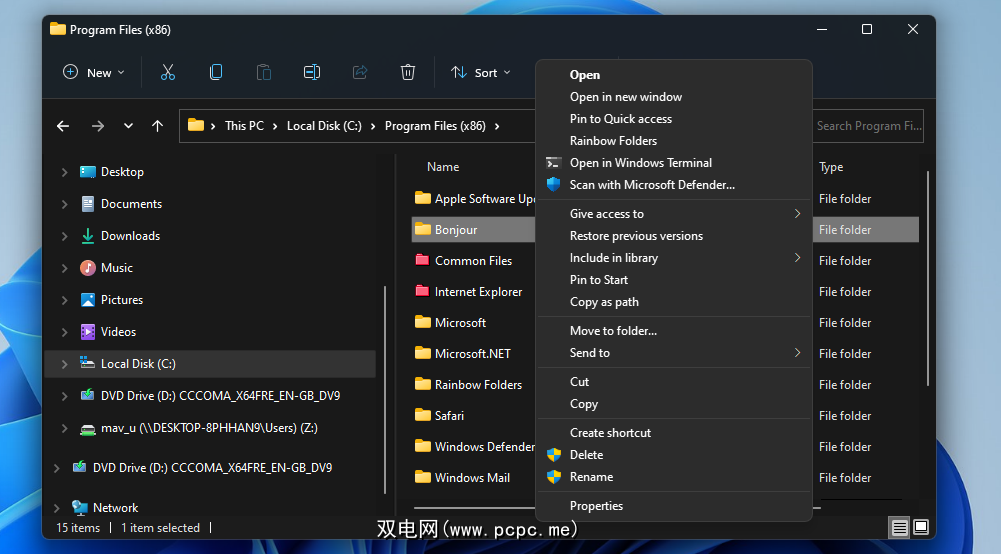Select the Rainbow Folders folder in list
The height and width of the screenshot is (554, 1001).
coord(478,385)
